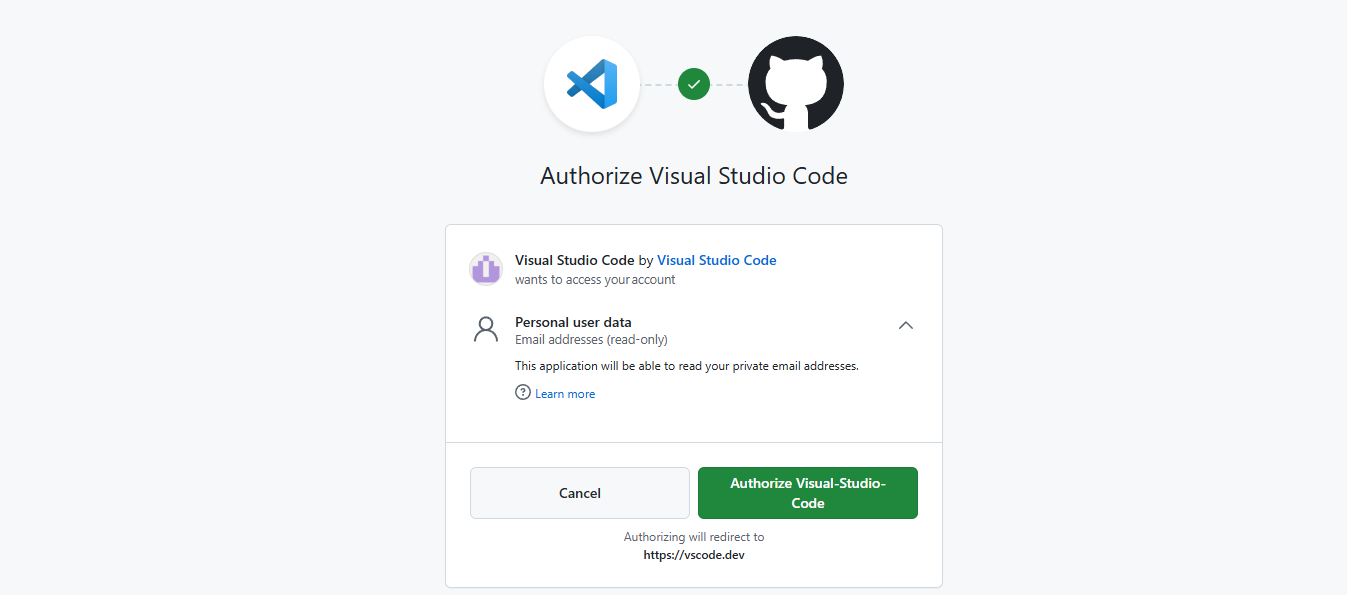
Task: Collapse the Personal user data section
Action: pos(906,325)
